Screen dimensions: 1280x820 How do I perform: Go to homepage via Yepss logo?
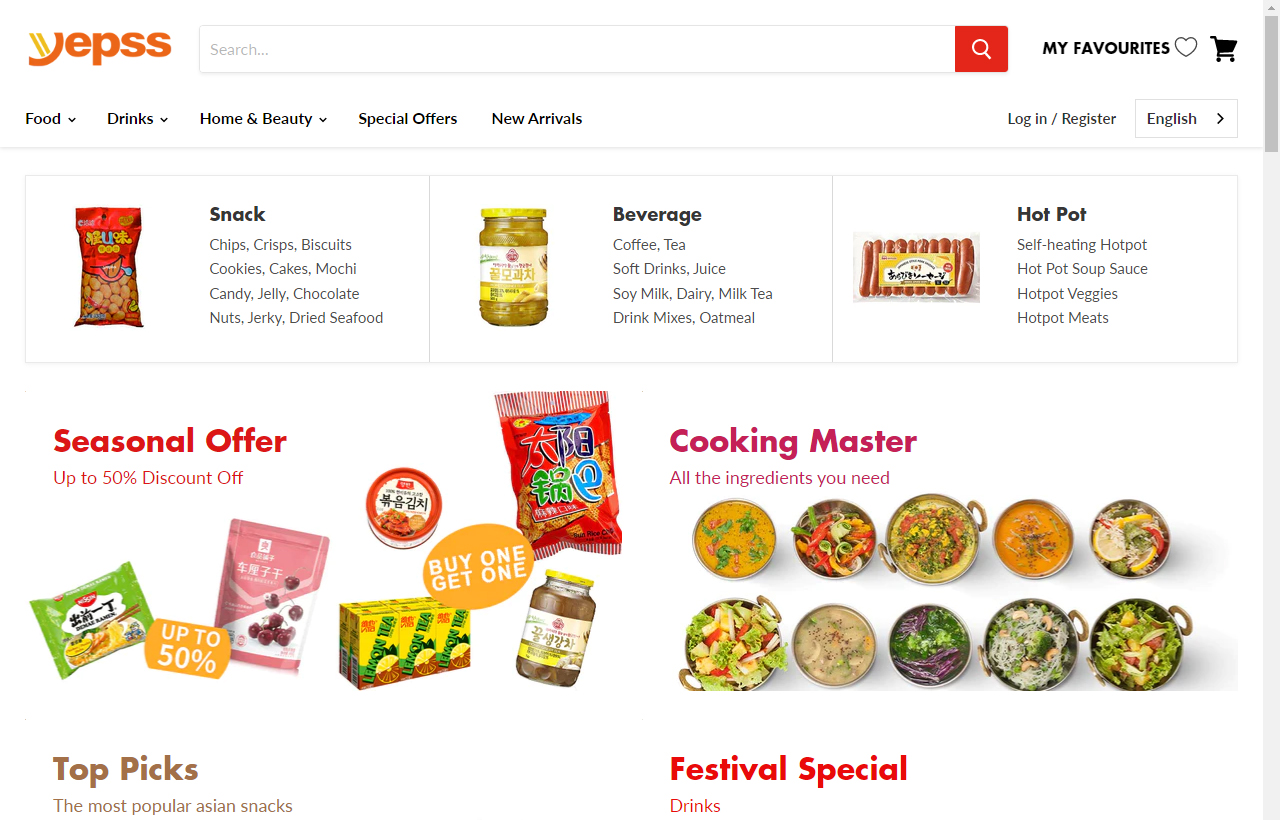point(100,47)
